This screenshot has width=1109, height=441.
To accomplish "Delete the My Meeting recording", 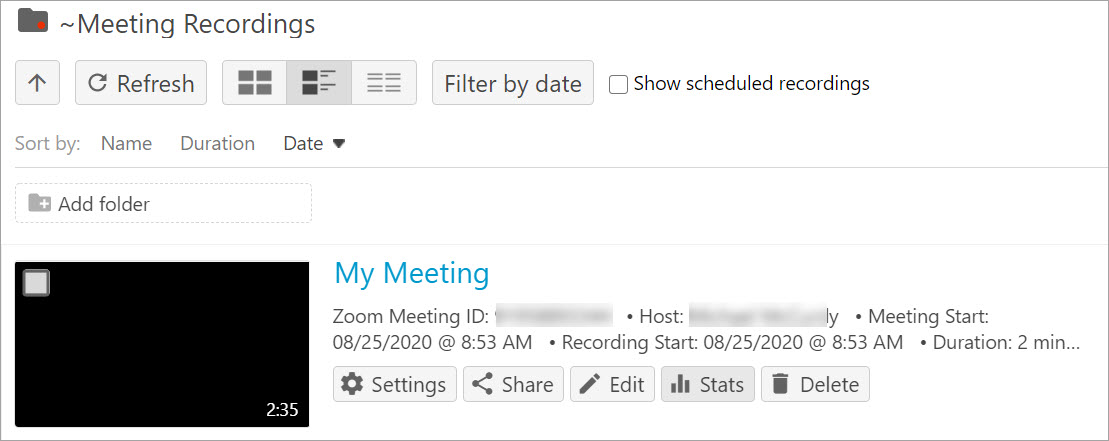I will pos(815,384).
